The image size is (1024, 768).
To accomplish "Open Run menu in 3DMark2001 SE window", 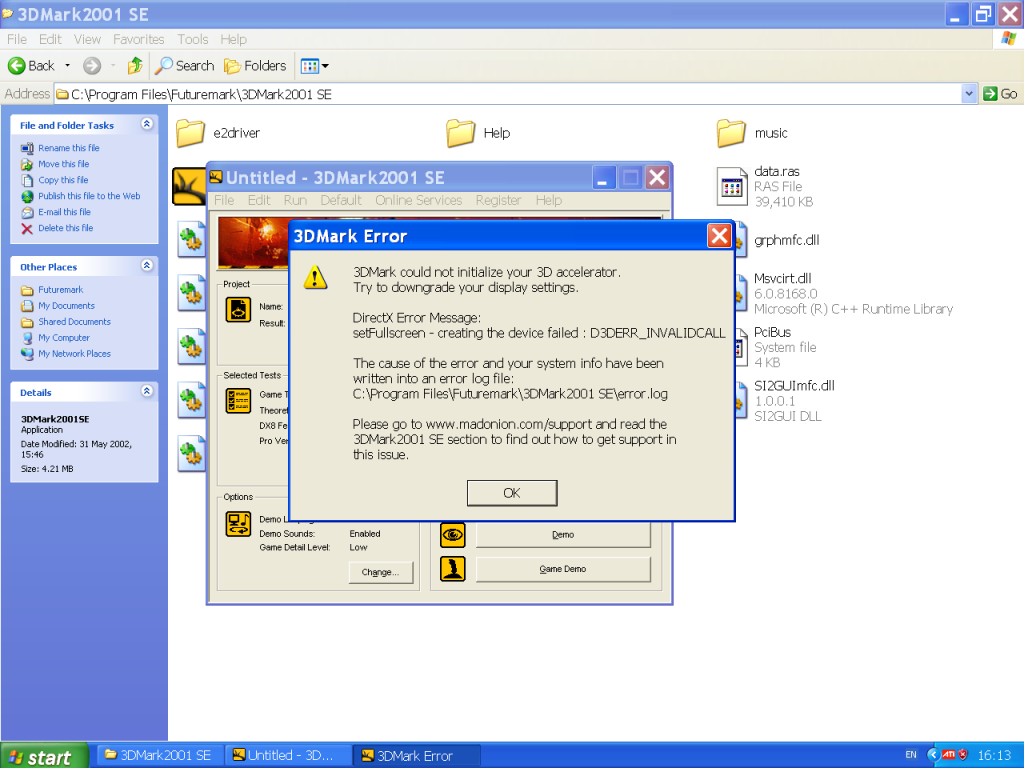I will click(x=295, y=200).
